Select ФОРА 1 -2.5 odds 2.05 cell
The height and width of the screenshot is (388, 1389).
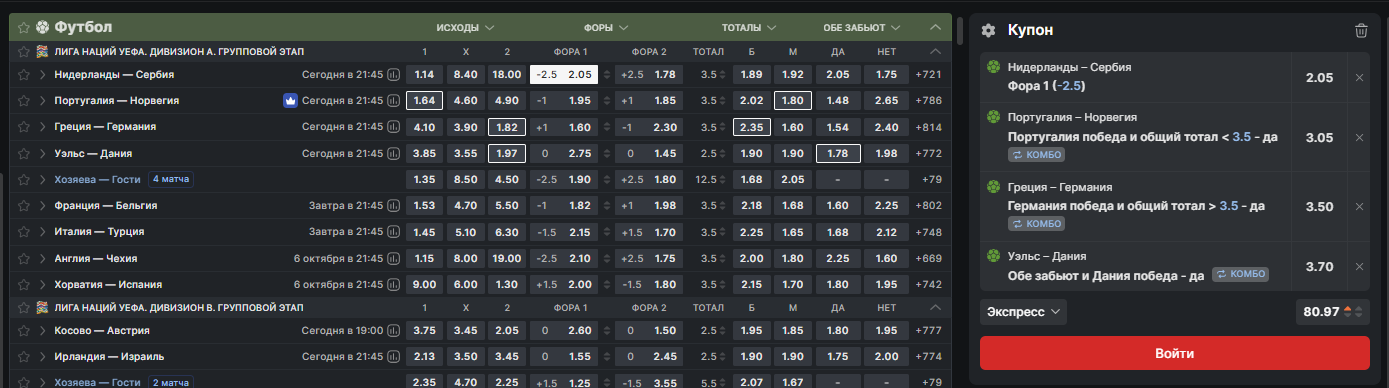(x=564, y=74)
